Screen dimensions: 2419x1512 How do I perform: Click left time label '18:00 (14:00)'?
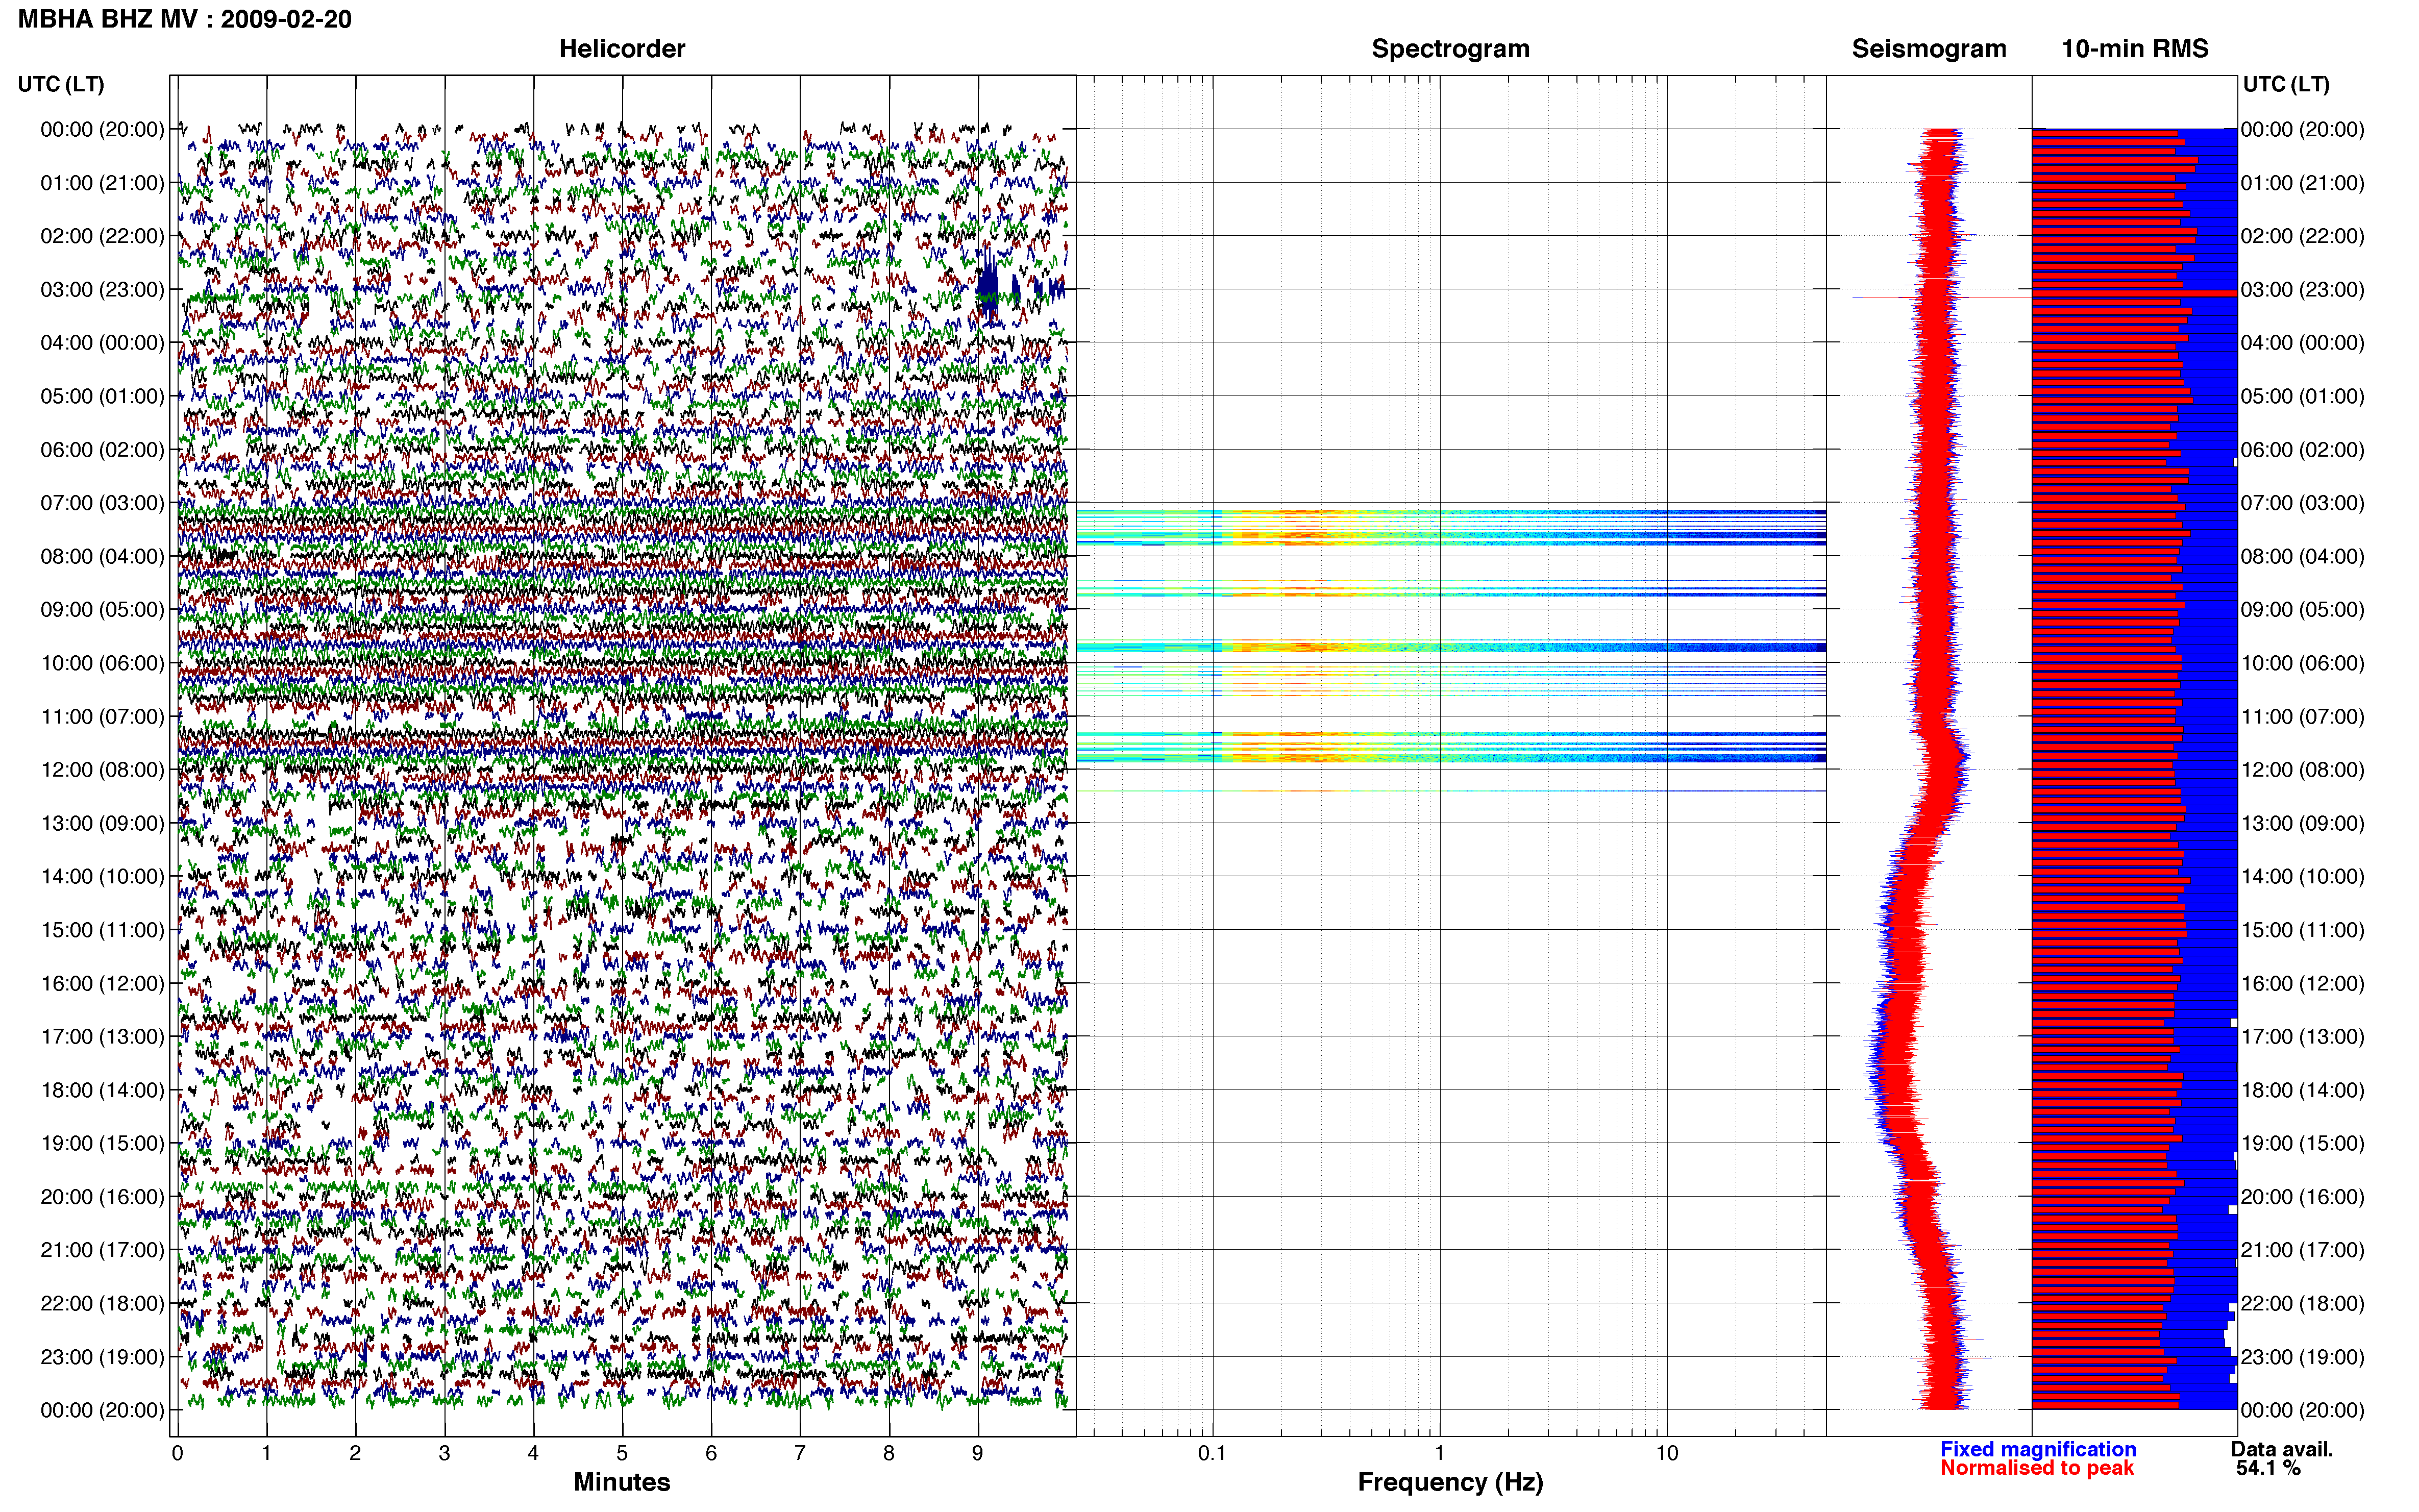(x=102, y=1090)
